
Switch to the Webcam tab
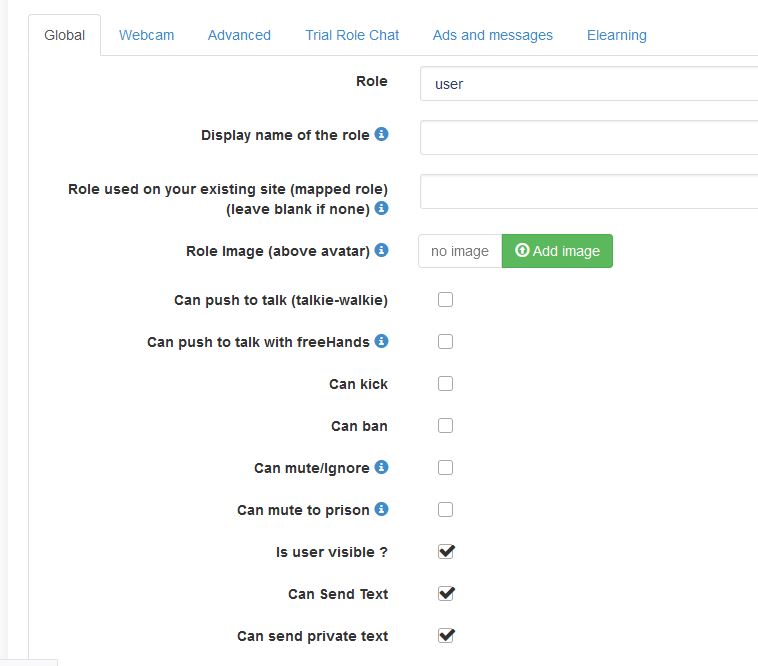(x=146, y=35)
